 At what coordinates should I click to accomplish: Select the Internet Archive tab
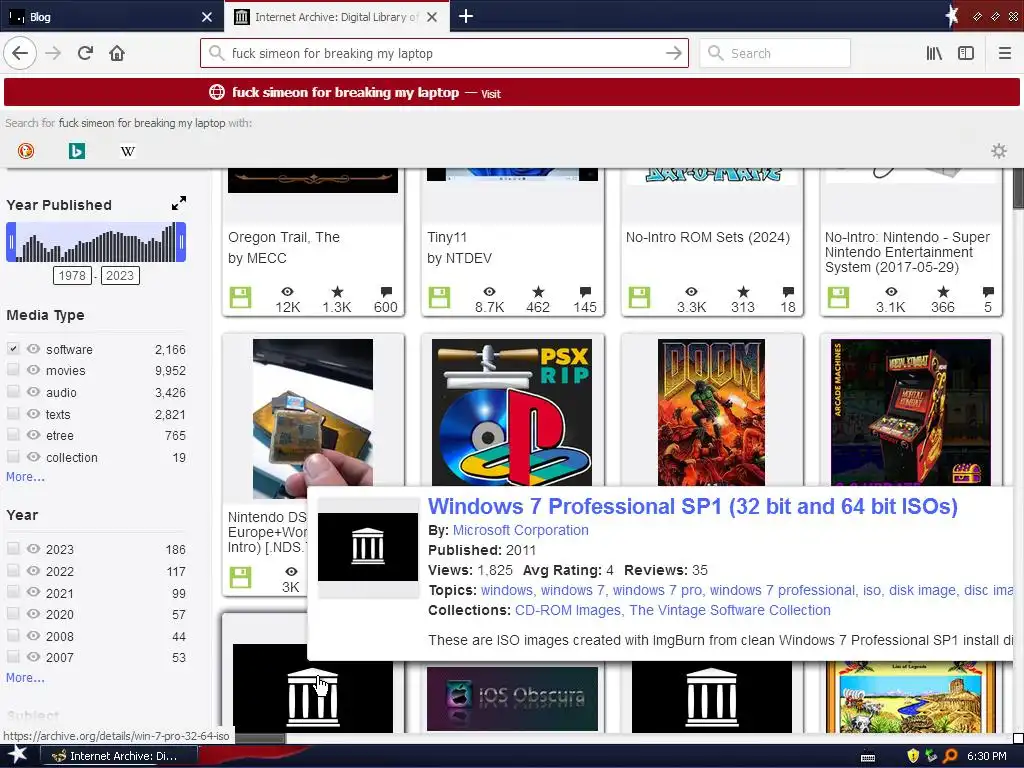coord(336,17)
